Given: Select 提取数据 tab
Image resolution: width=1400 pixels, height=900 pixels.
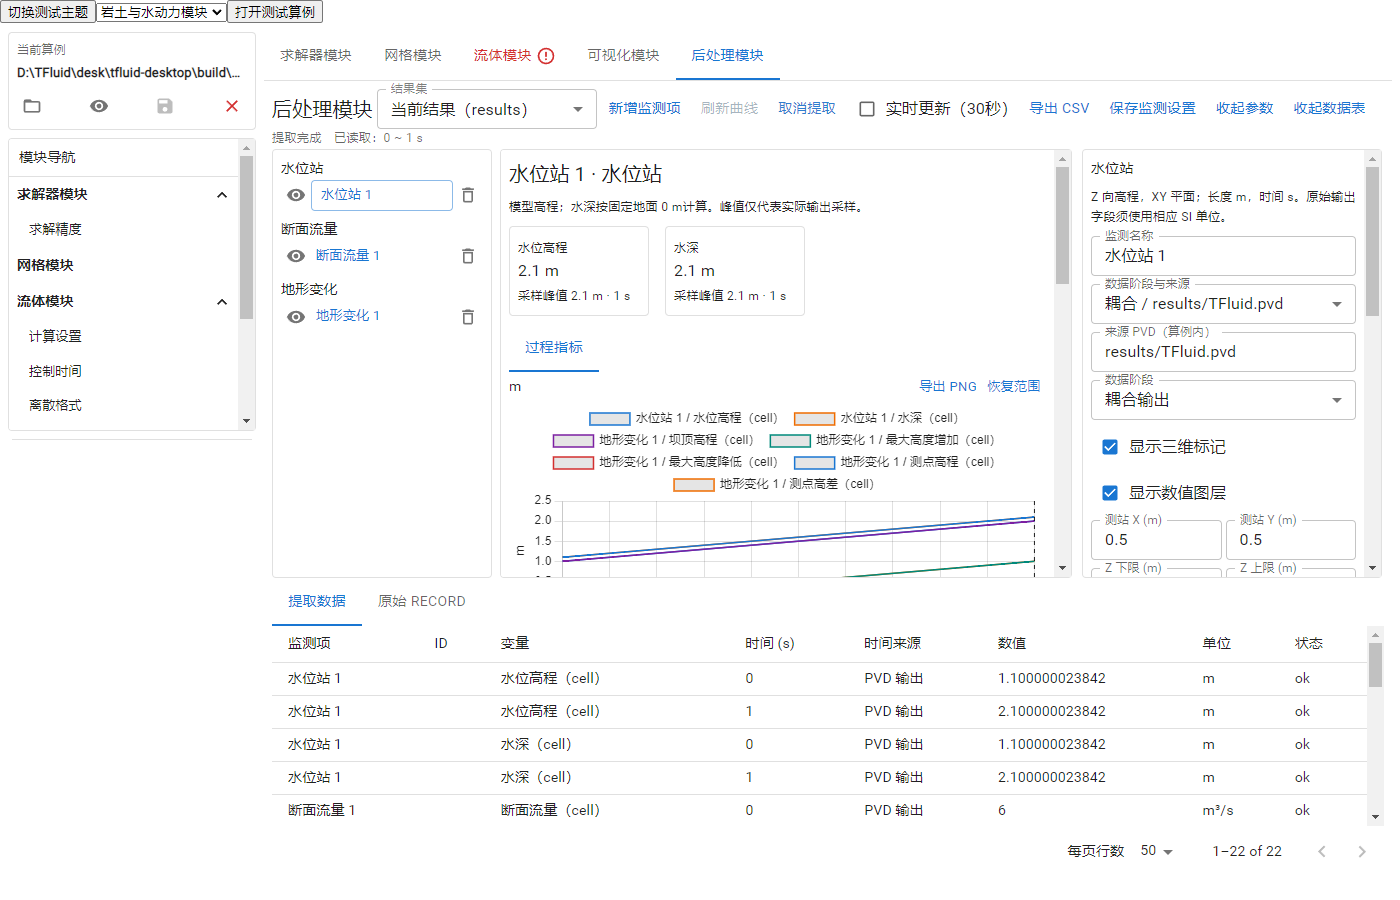Looking at the screenshot, I should (x=317, y=601).
